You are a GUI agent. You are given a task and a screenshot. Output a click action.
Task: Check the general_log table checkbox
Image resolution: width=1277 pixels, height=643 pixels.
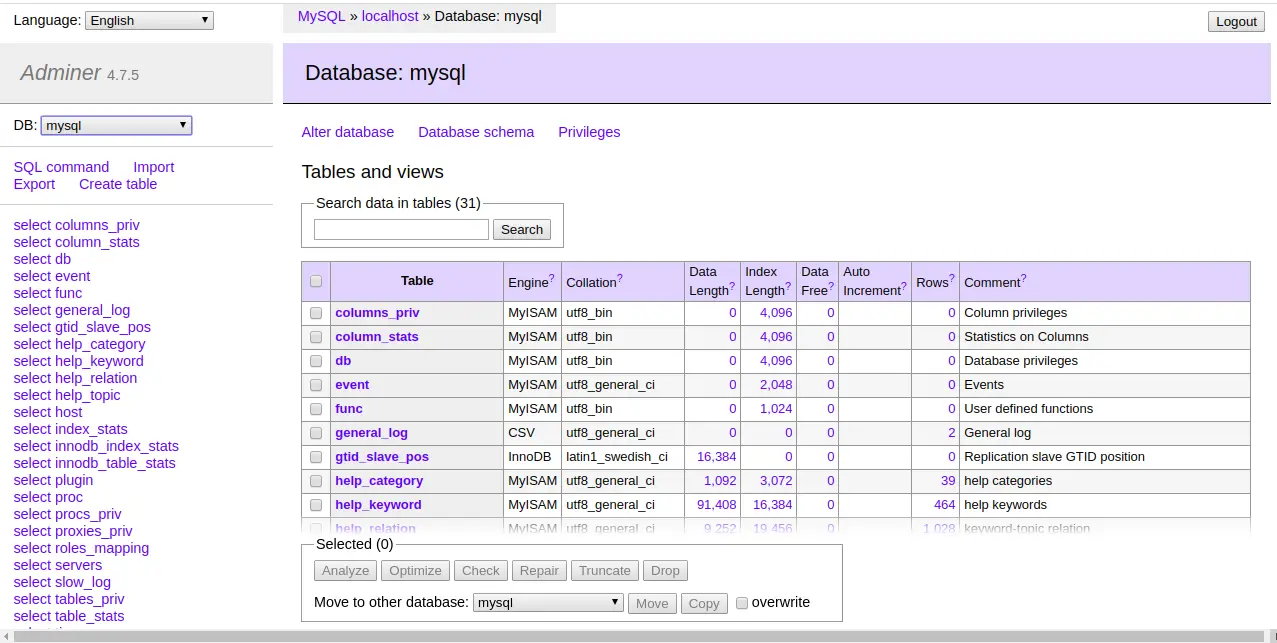tap(316, 433)
